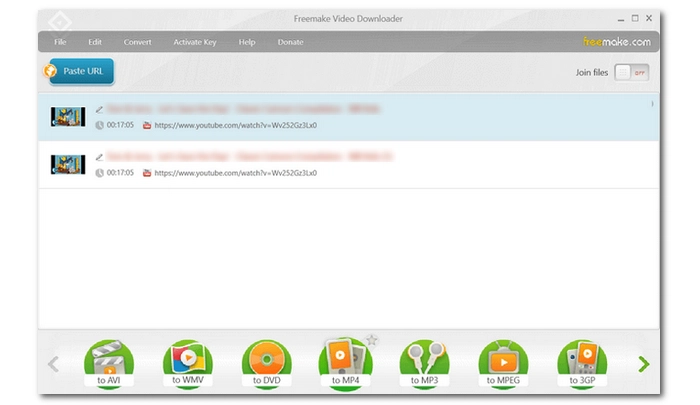Choose the to DVD conversion icon
Screen dimensions: 700x405
click(267, 364)
